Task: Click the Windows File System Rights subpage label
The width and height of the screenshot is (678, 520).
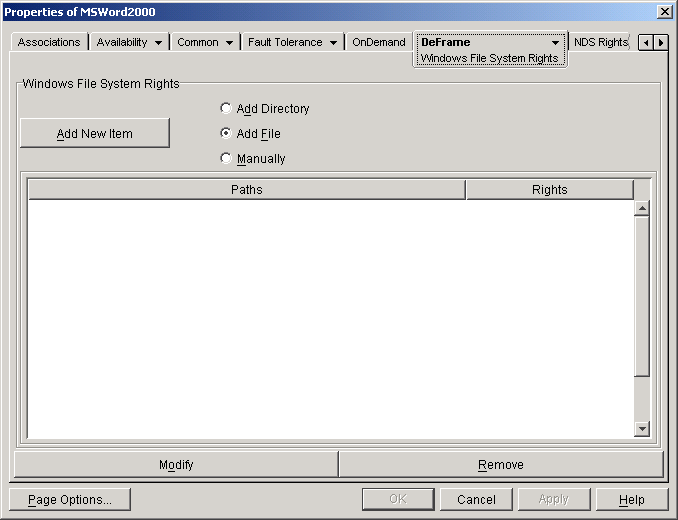Action: point(489,58)
